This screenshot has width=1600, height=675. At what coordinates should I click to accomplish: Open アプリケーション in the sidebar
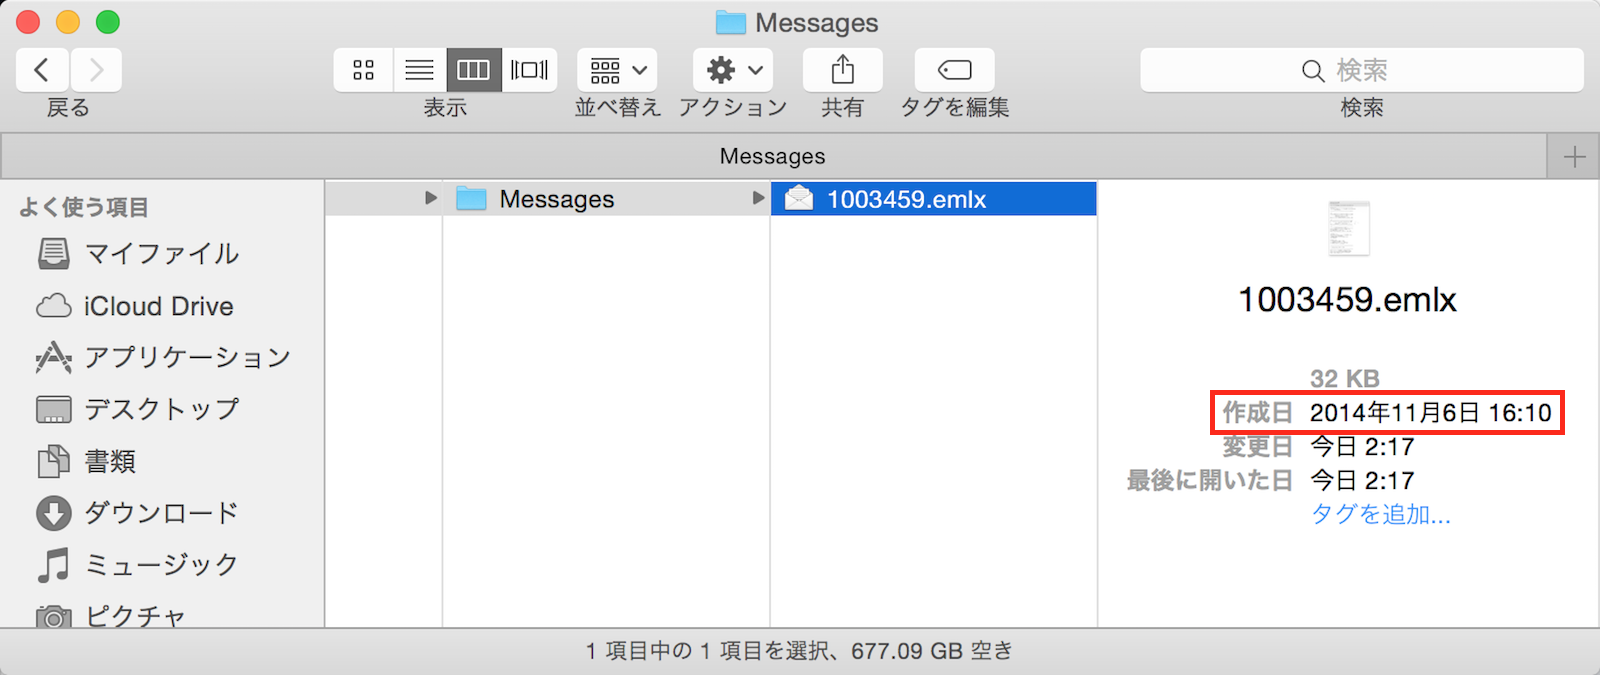[188, 358]
